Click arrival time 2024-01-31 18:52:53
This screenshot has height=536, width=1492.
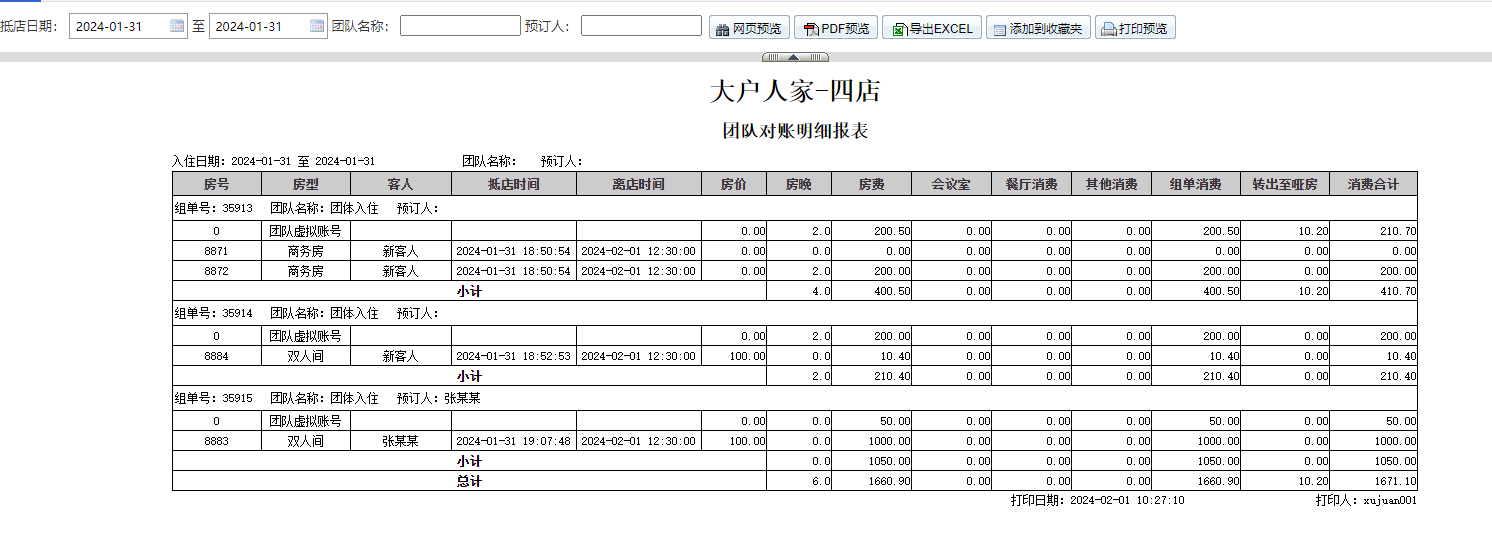[x=514, y=356]
